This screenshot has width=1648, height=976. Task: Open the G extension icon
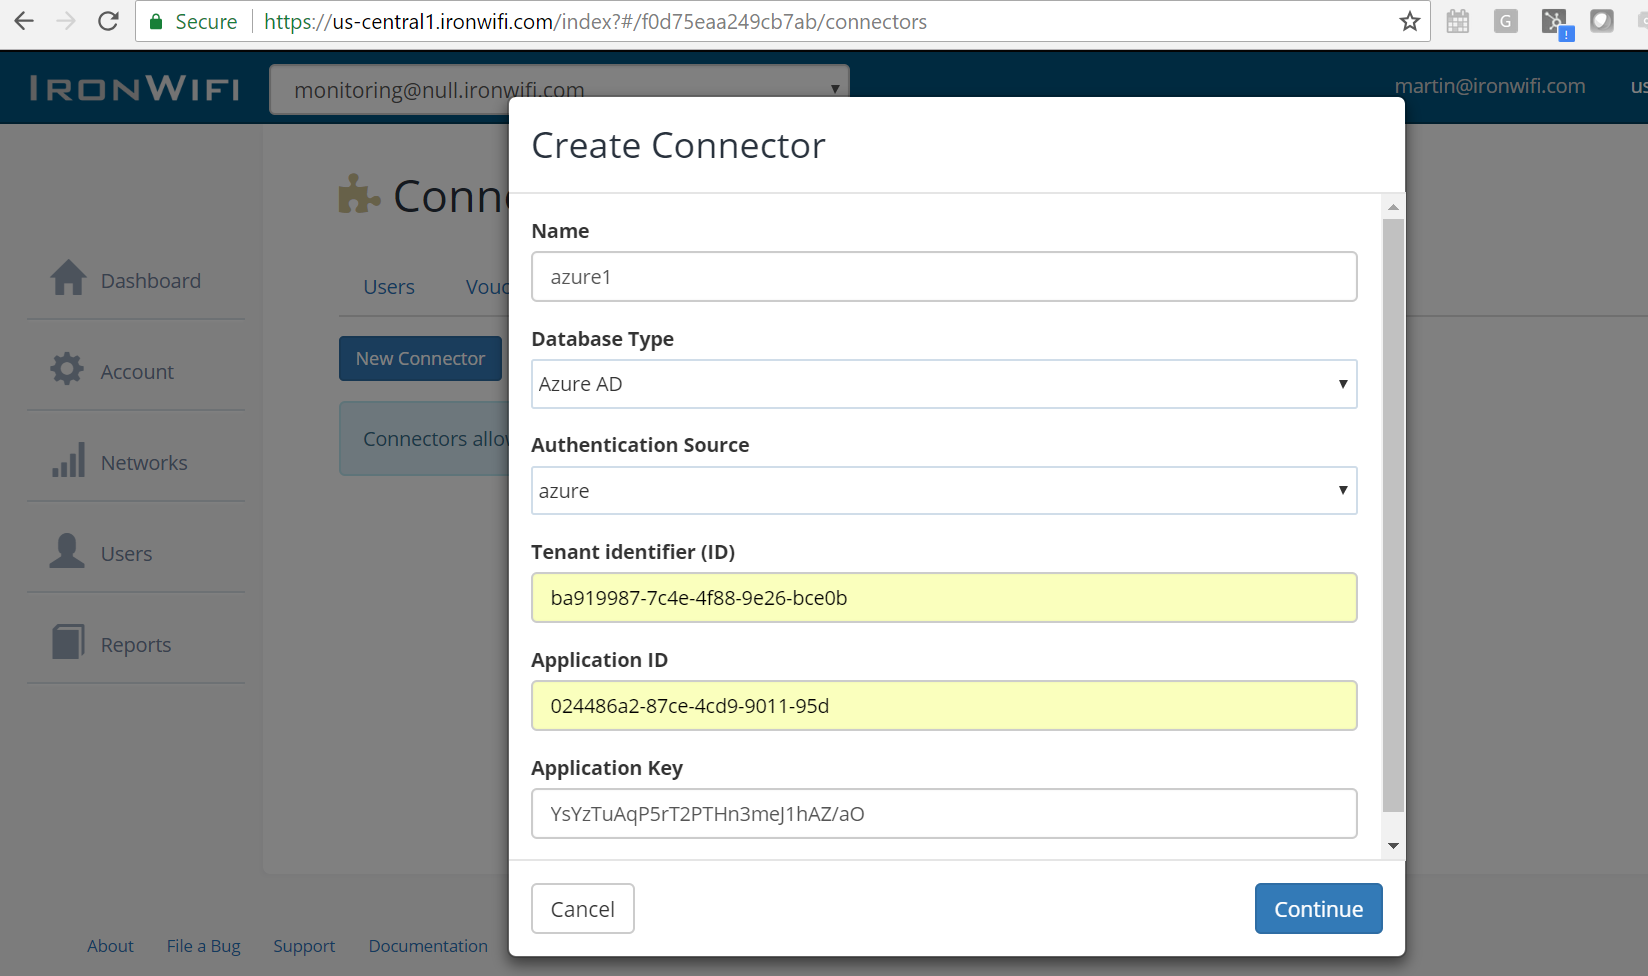pyautogui.click(x=1505, y=21)
